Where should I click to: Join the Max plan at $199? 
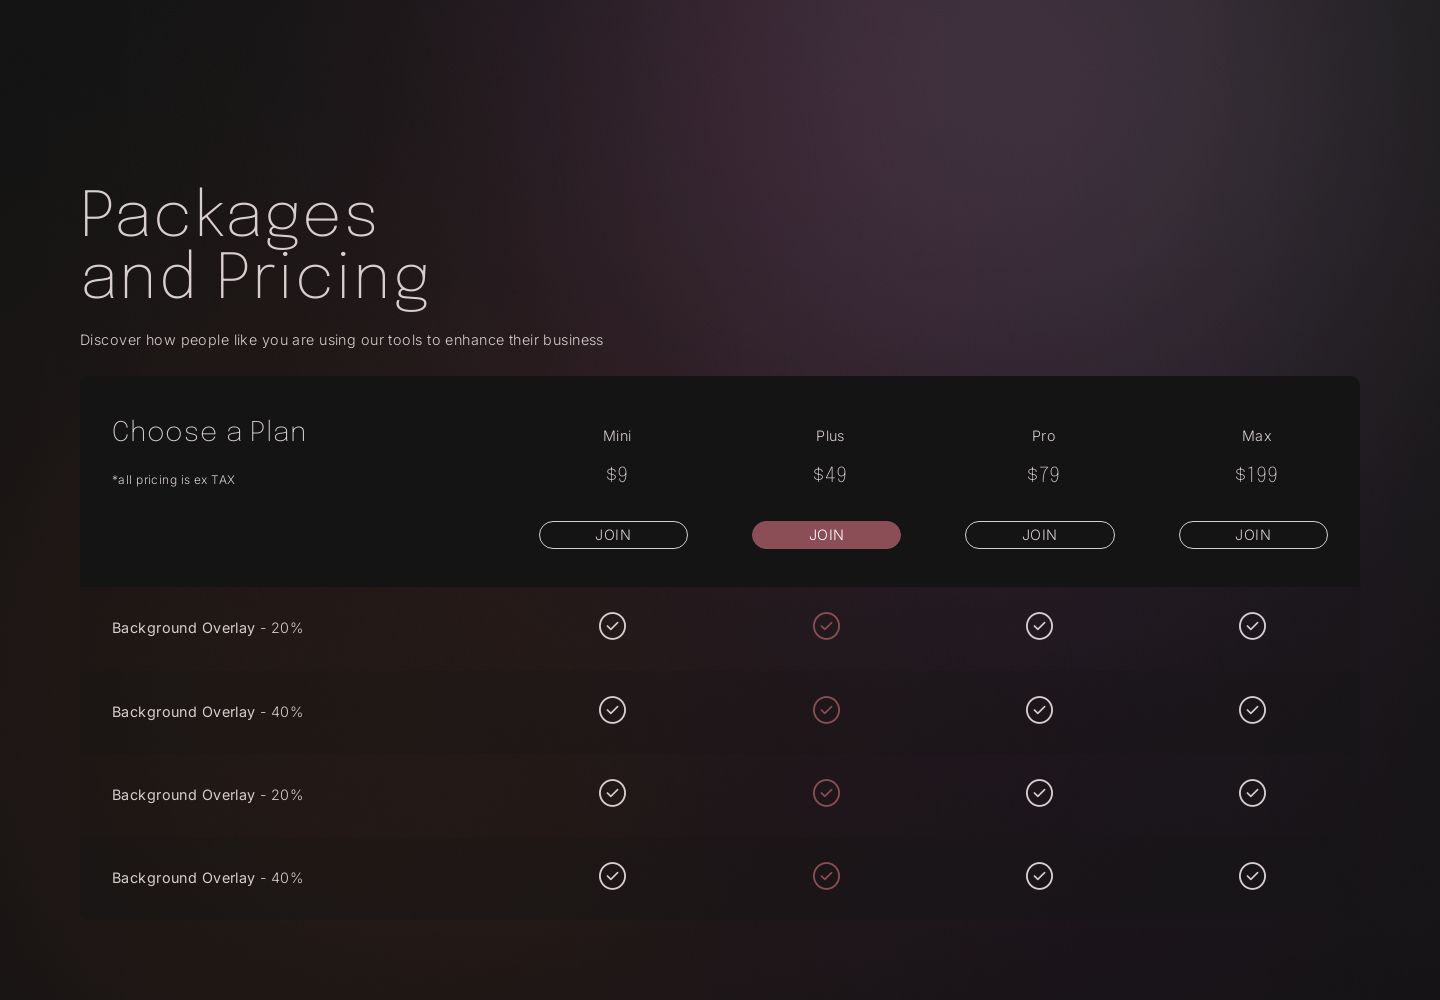coord(1252,535)
